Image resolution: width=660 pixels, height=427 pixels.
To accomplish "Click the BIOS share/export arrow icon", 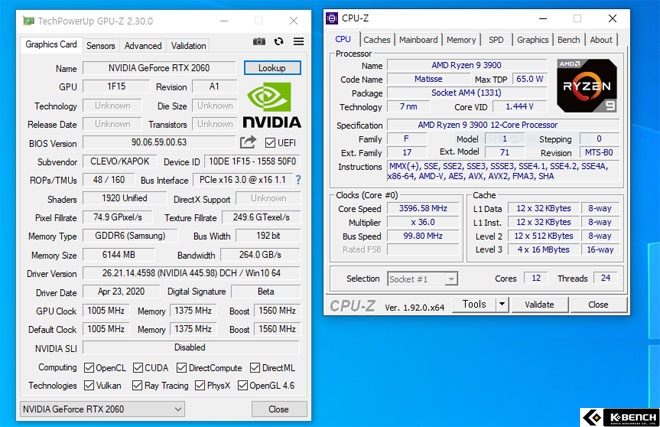I will (248, 142).
